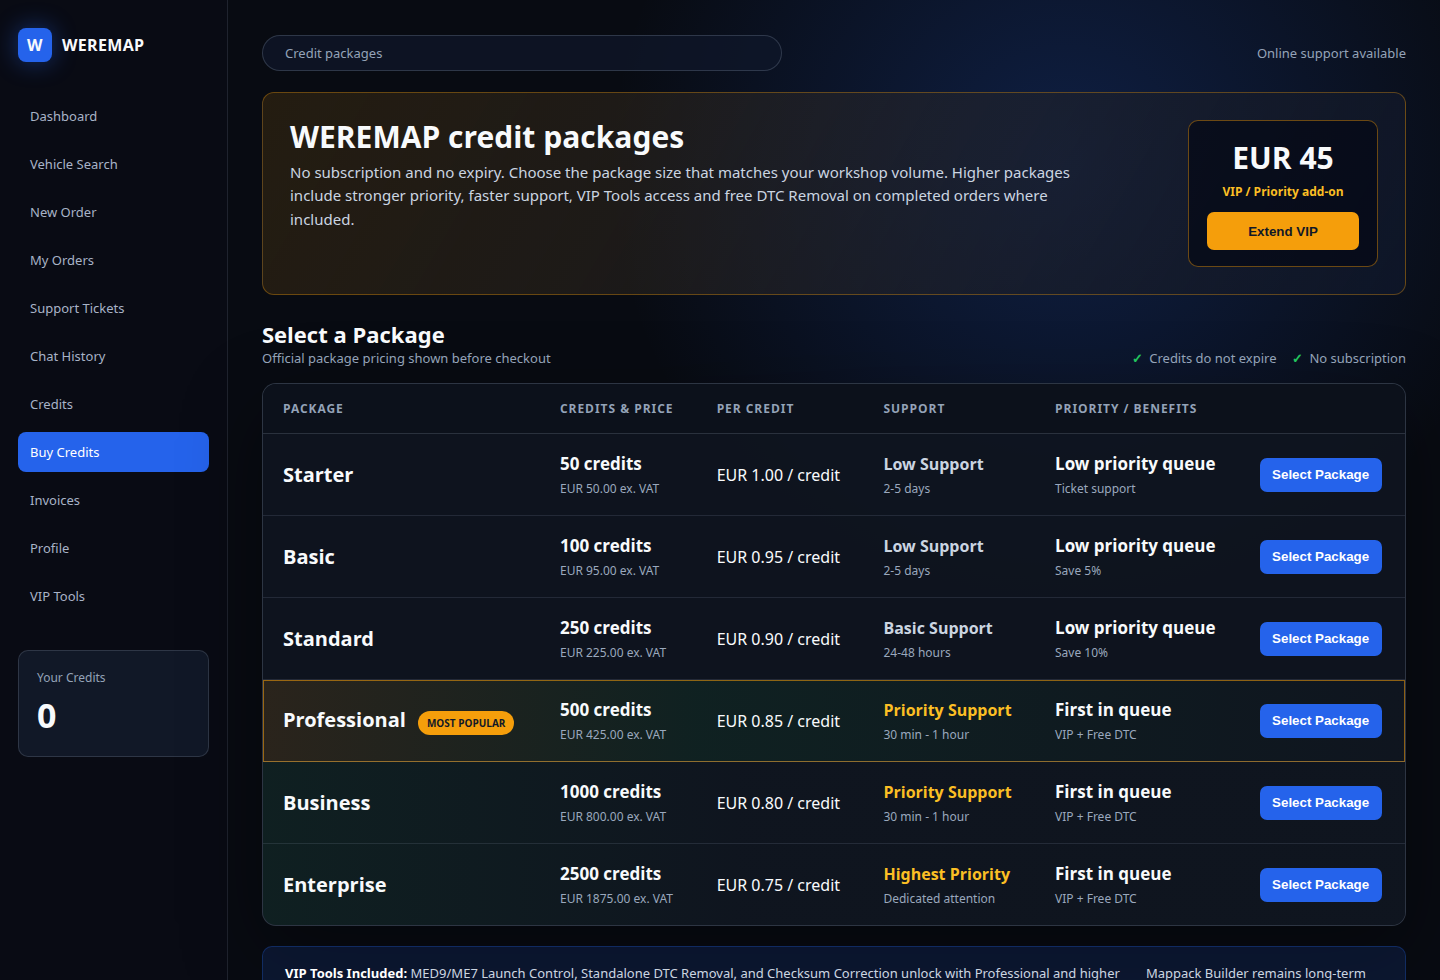
Task: Click the WEREMAP logo icon
Action: pyautogui.click(x=35, y=45)
